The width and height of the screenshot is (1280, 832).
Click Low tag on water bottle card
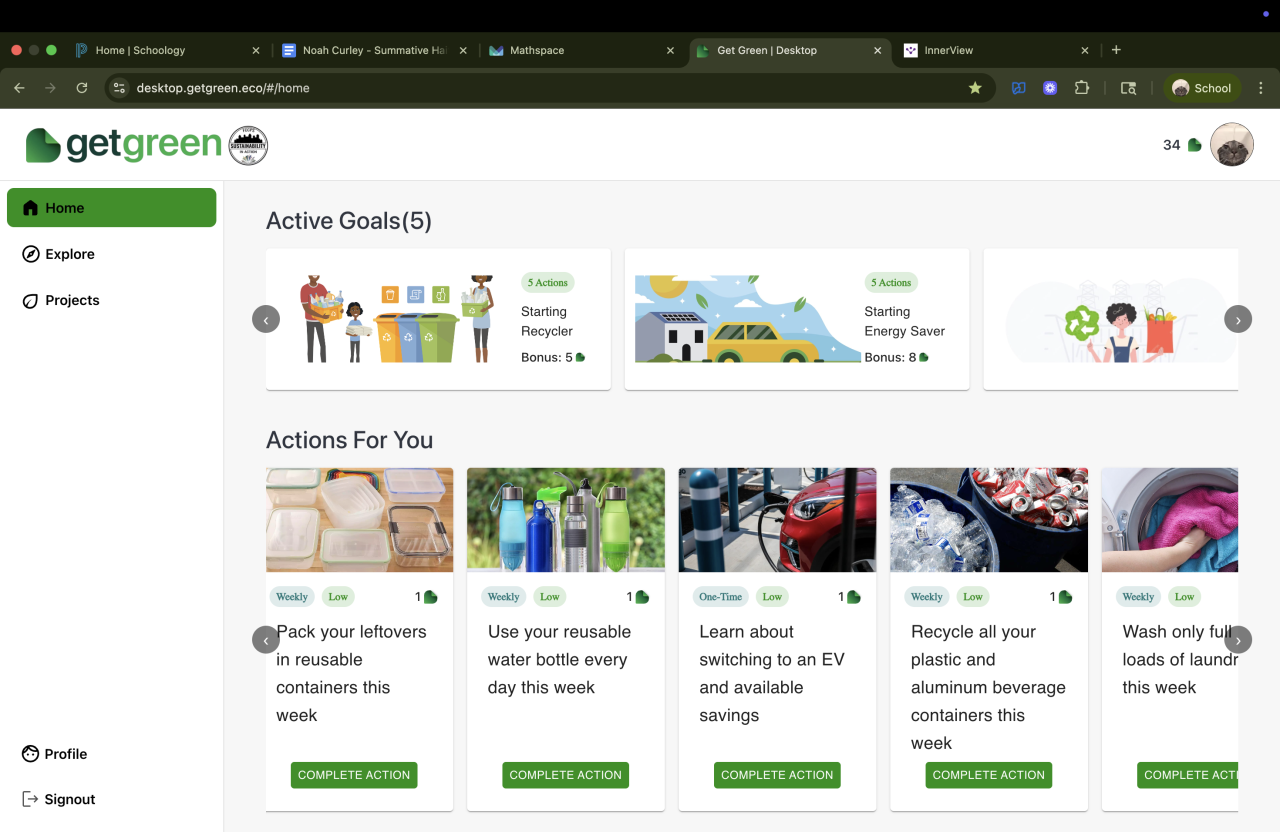coord(550,597)
